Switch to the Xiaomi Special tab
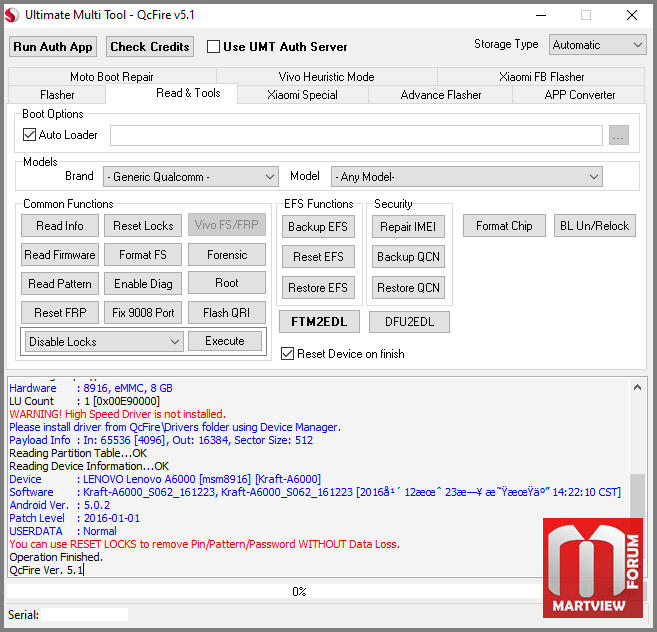The width and height of the screenshot is (657, 632). point(302,95)
